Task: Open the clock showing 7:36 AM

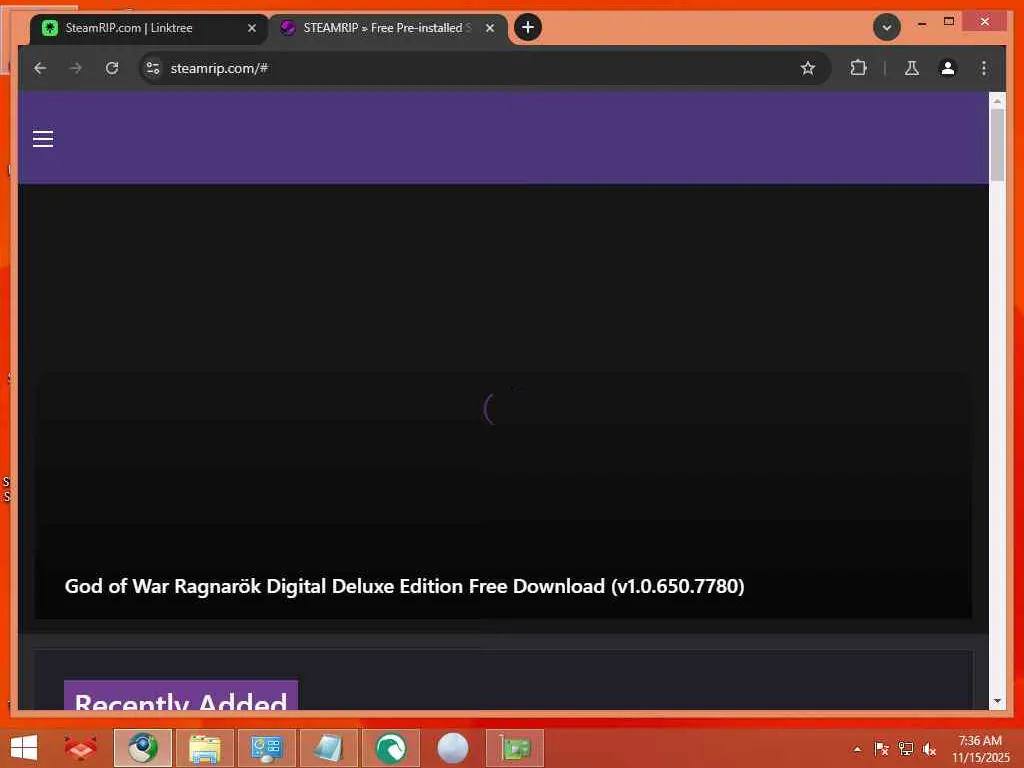Action: [980, 749]
